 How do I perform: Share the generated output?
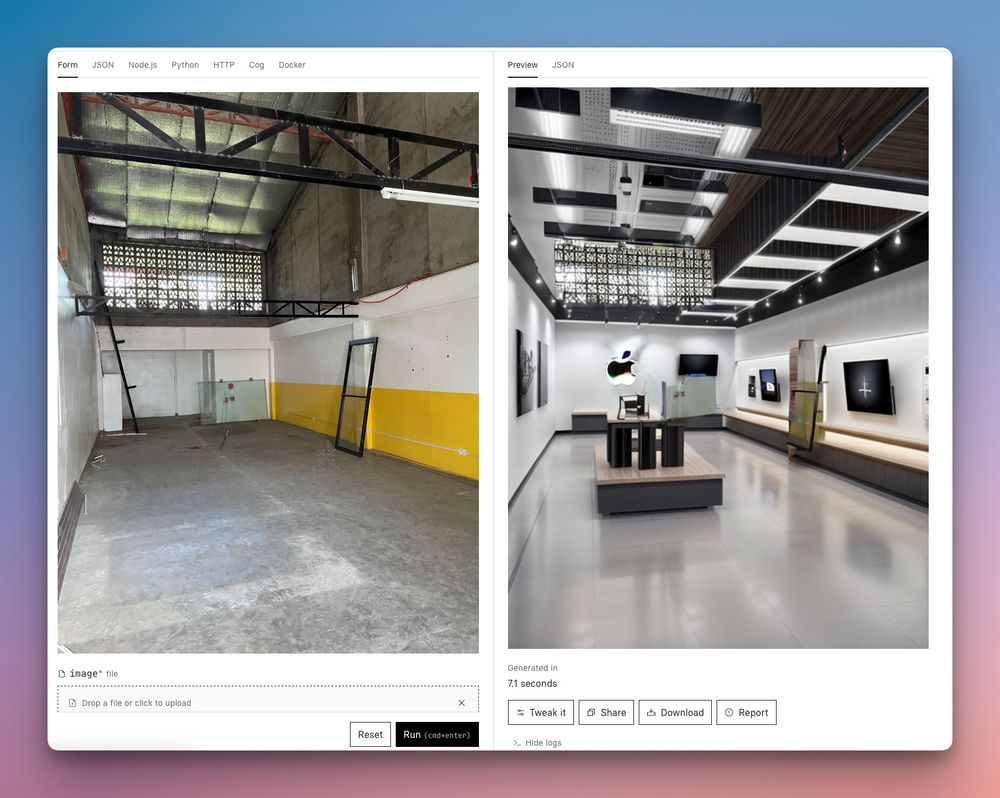(607, 713)
